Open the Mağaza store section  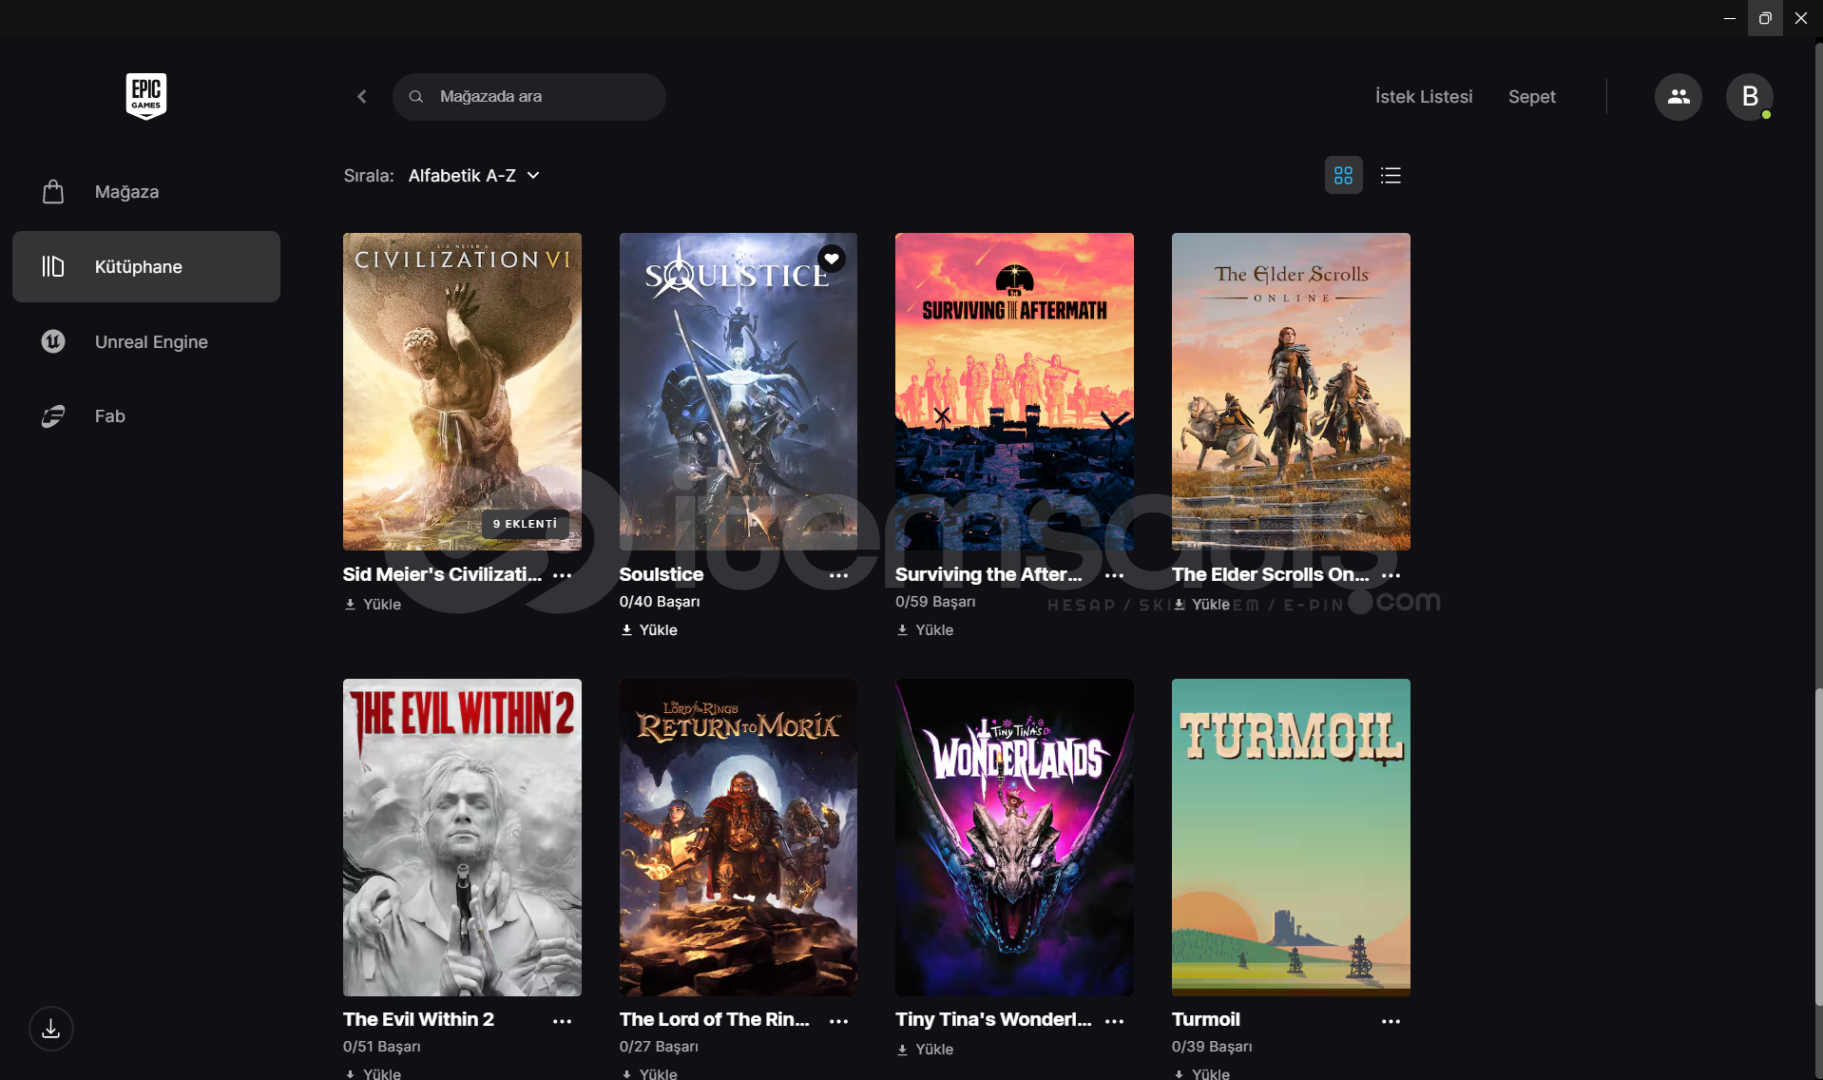(146, 192)
